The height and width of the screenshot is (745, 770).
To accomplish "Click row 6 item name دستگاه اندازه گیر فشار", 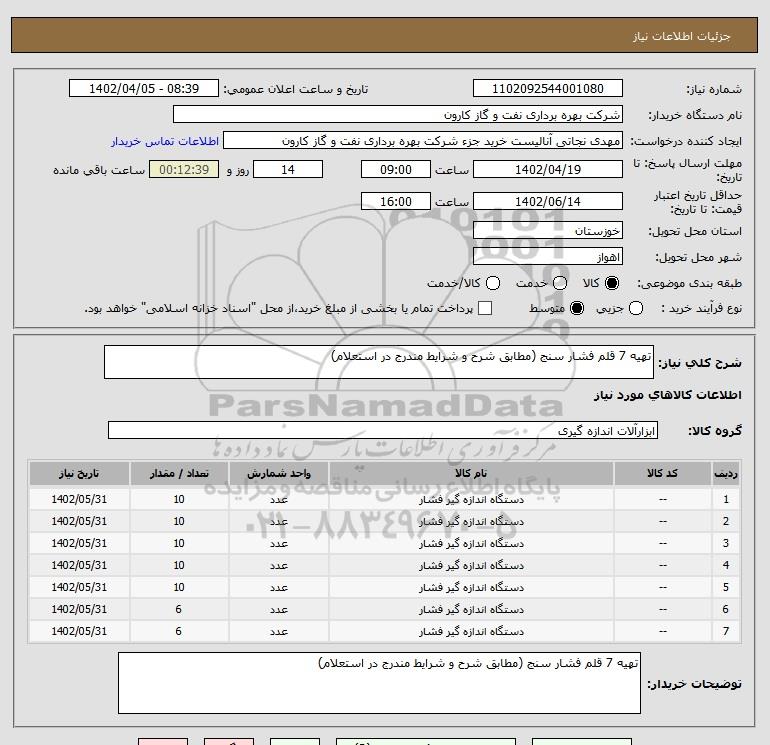I will [471, 609].
